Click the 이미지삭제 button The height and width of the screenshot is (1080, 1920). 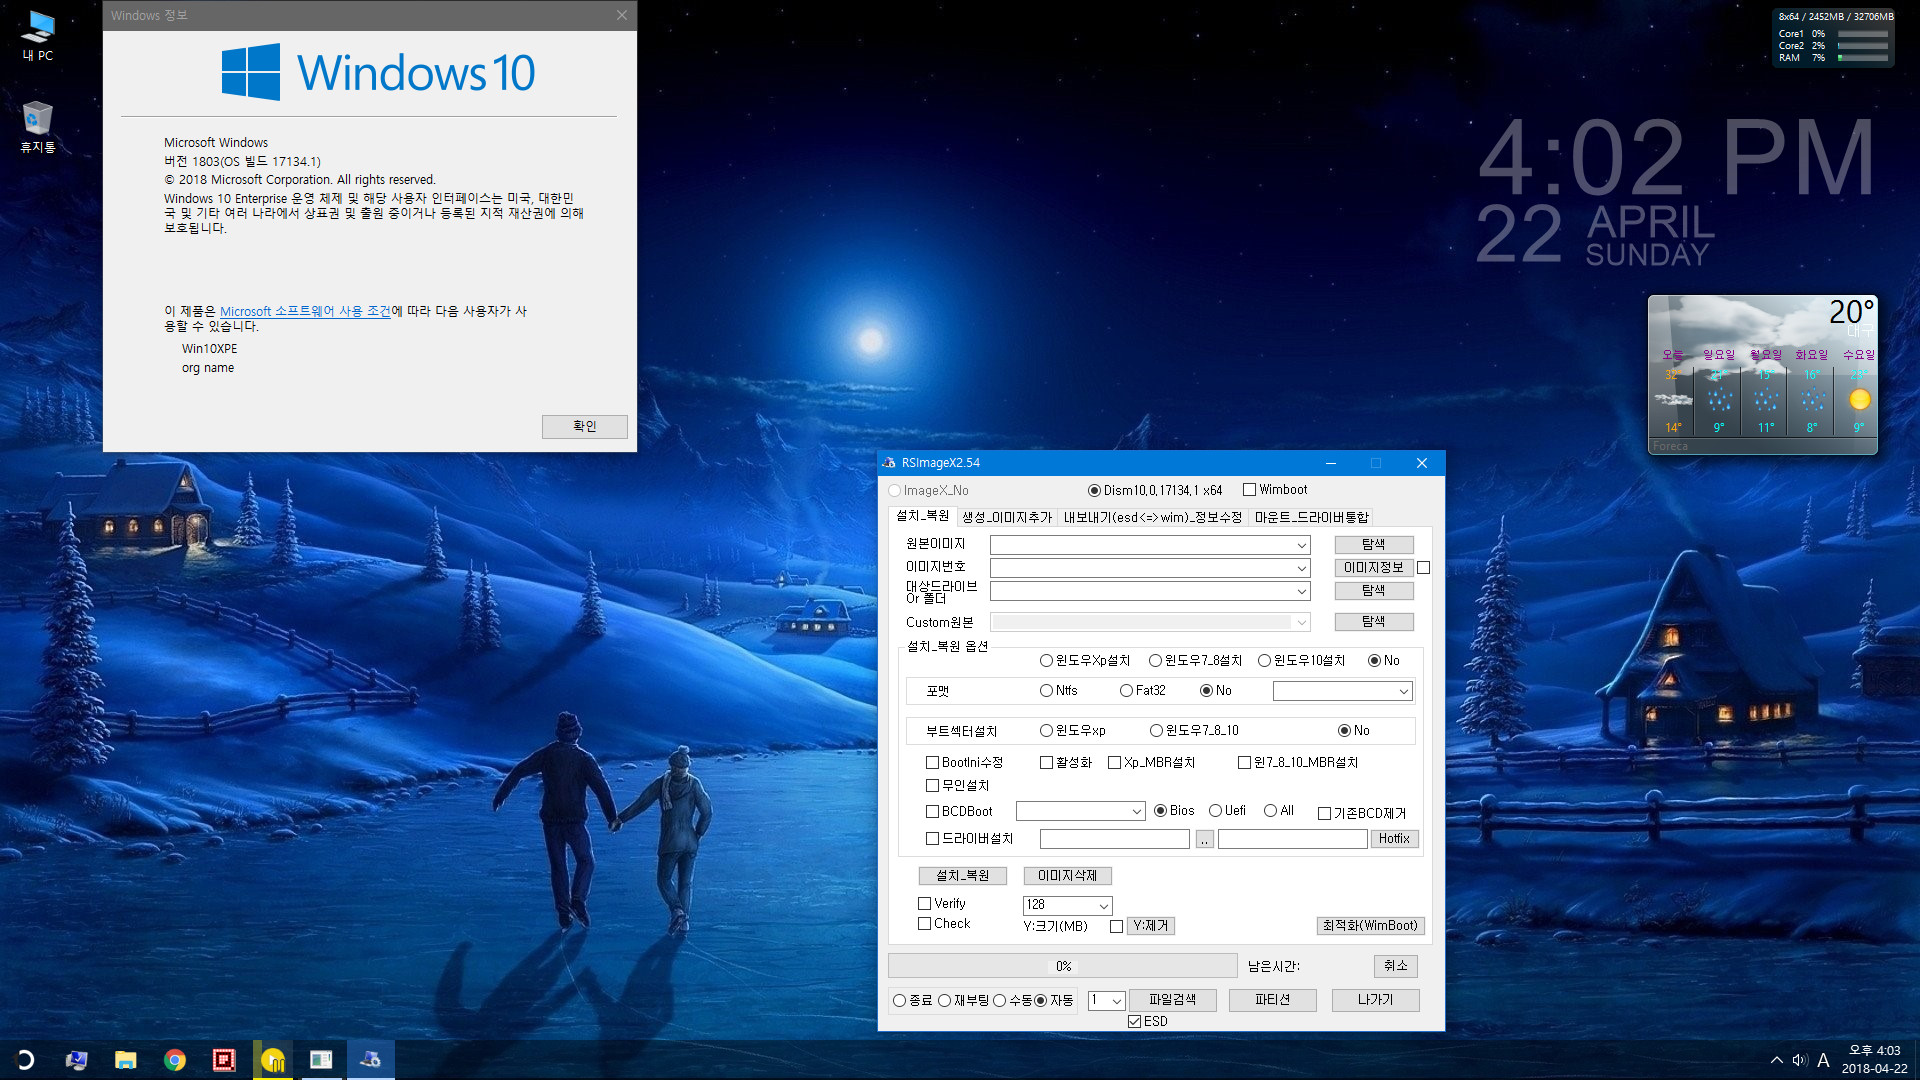[1067, 876]
